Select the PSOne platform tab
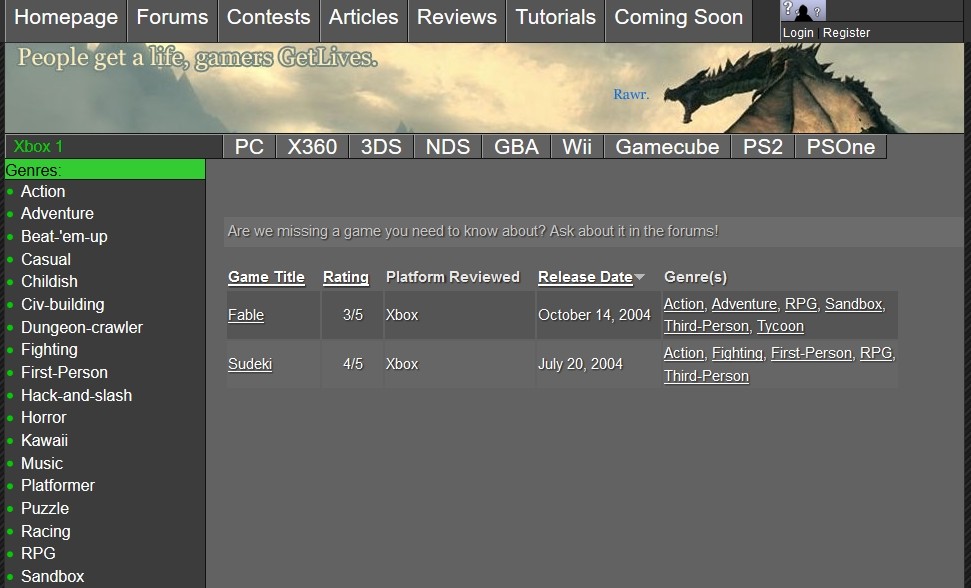971x588 pixels. (x=840, y=147)
